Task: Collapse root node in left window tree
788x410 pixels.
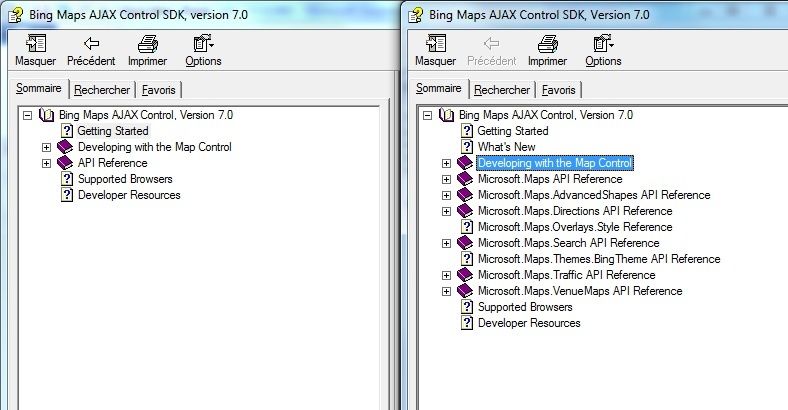Action: click(x=28, y=116)
